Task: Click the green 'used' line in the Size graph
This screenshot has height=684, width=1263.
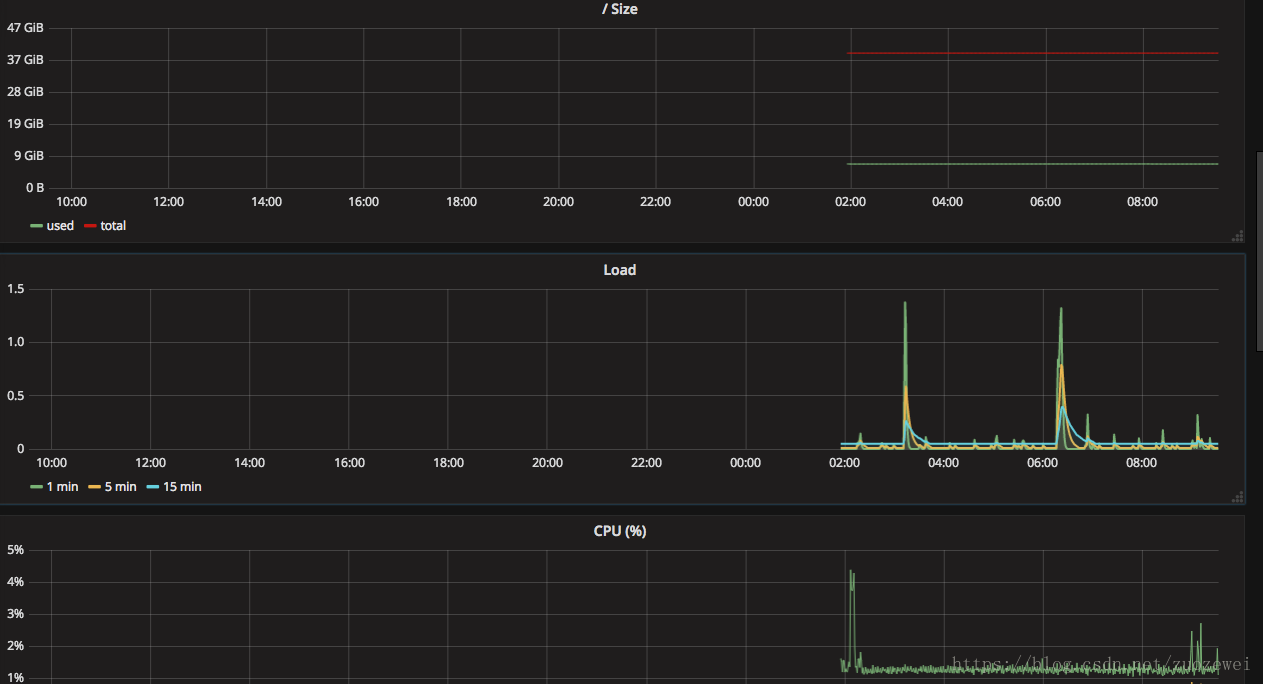Action: coord(1033,164)
